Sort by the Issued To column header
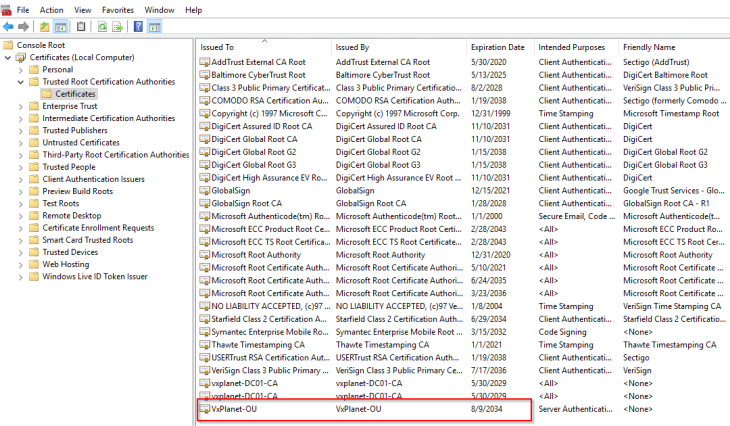This screenshot has height=426, width=730. pyautogui.click(x=217, y=47)
